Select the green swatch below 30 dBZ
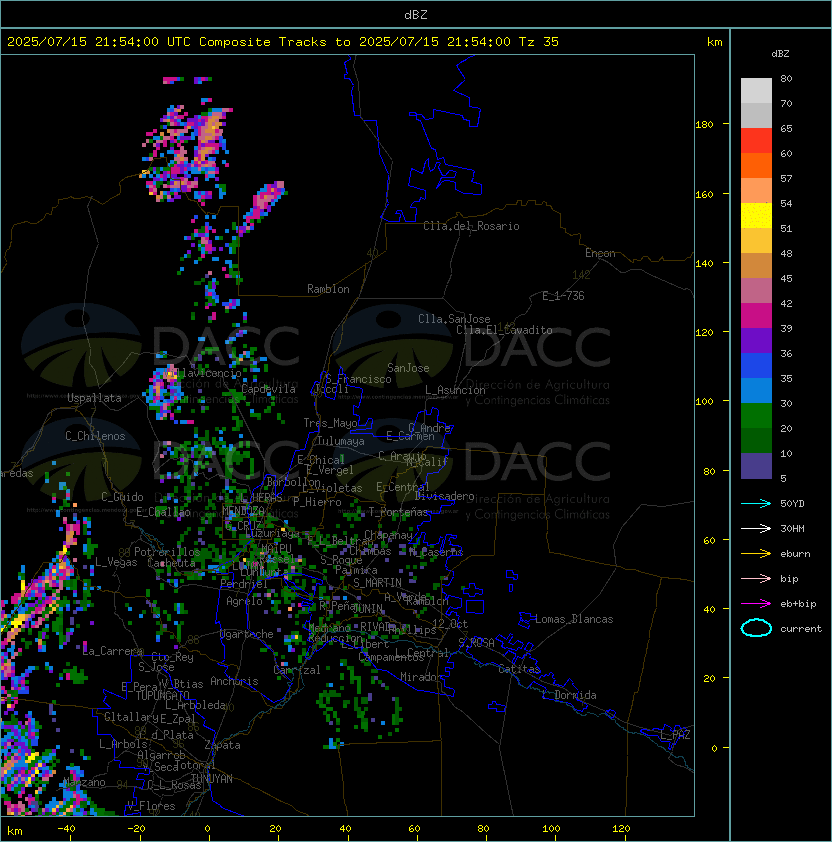The image size is (832, 842). [756, 415]
